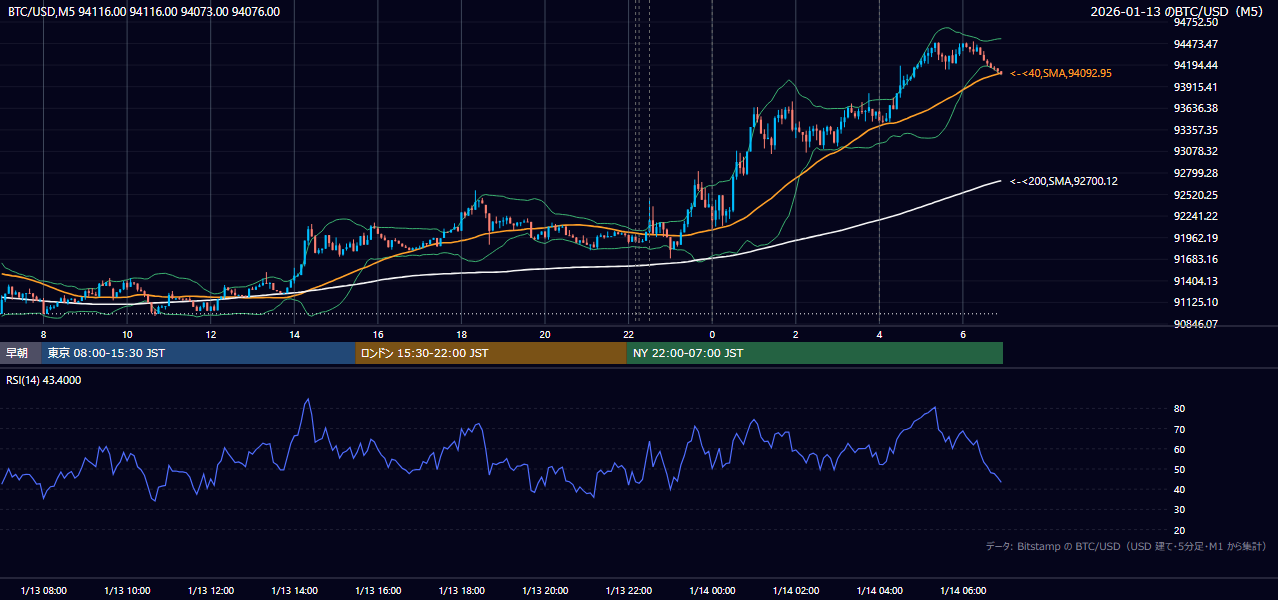This screenshot has width=1278, height=600.
Task: Click price axis label 94752.50
Action: point(1195,22)
